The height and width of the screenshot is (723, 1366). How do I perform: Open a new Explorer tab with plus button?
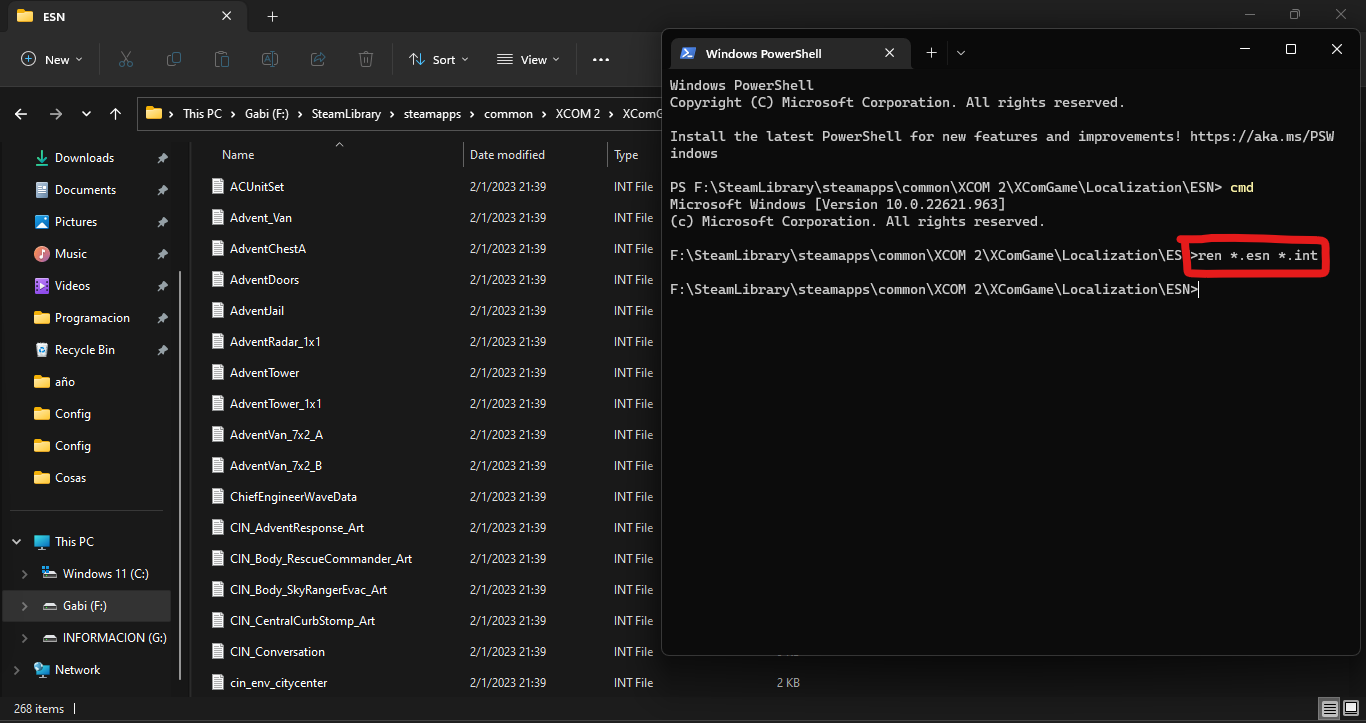(x=272, y=16)
